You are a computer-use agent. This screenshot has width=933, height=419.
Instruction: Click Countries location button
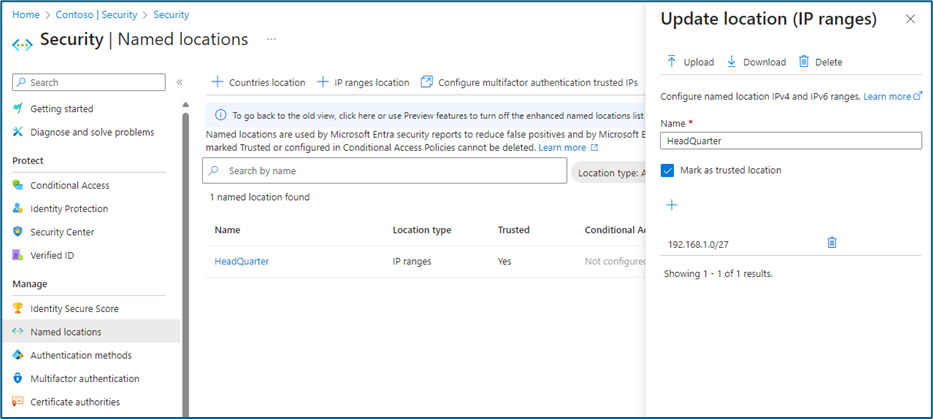(x=258, y=82)
